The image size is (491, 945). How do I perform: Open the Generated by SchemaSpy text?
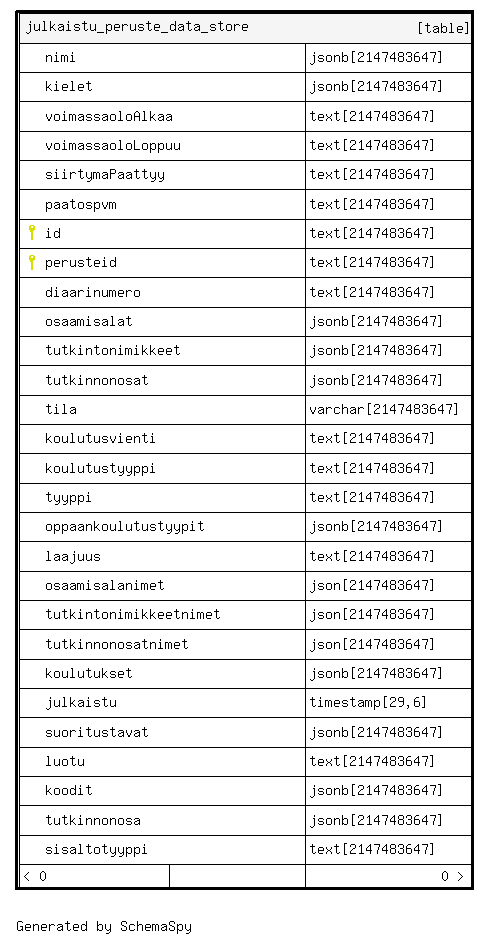coord(104,926)
